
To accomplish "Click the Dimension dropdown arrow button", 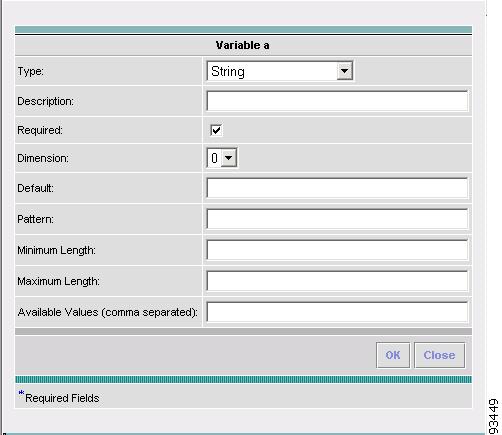I will (x=229, y=158).
